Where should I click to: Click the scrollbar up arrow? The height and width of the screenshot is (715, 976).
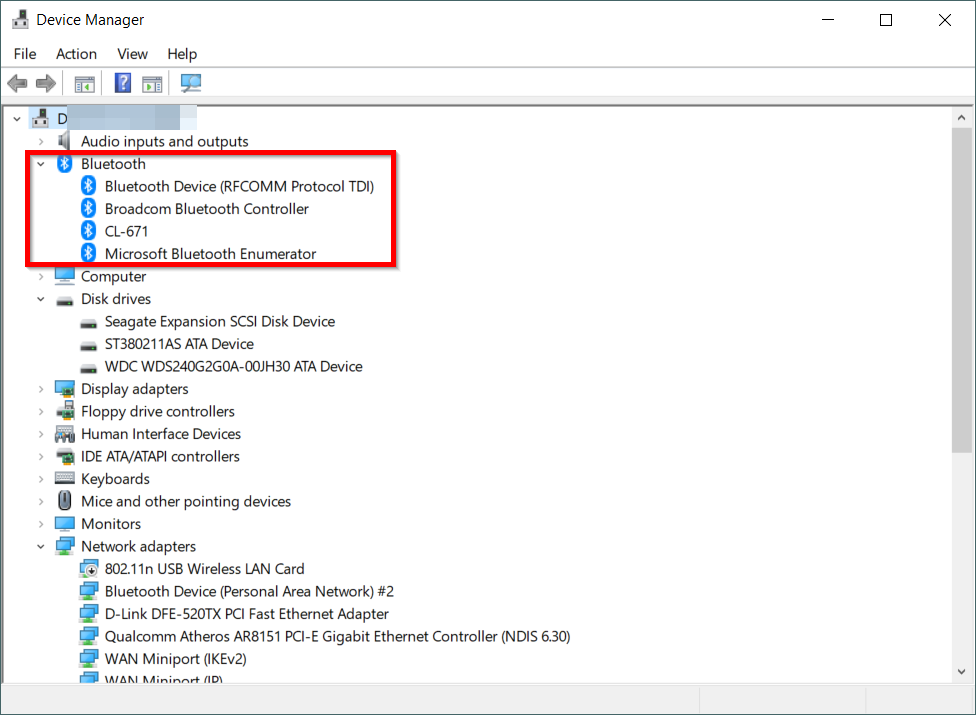coord(962,118)
